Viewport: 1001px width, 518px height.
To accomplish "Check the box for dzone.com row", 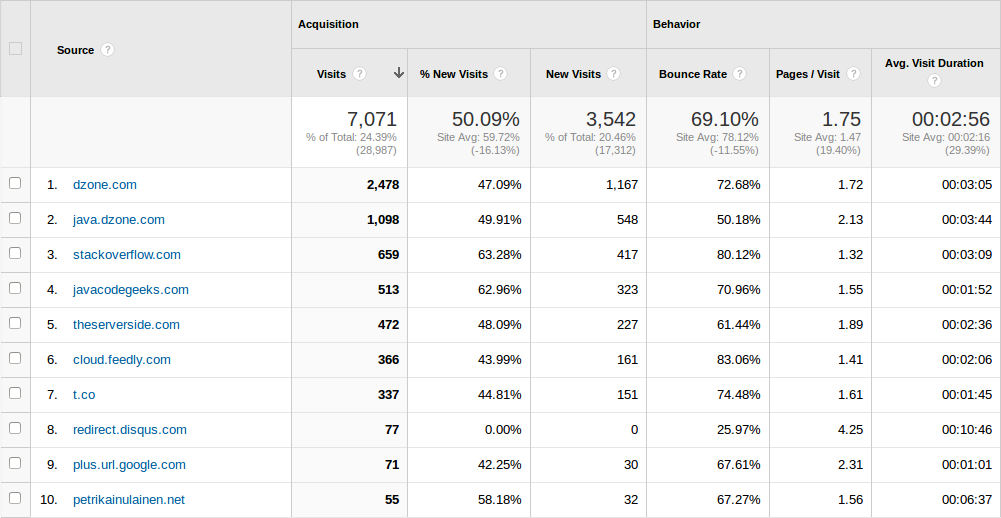I will (15, 183).
